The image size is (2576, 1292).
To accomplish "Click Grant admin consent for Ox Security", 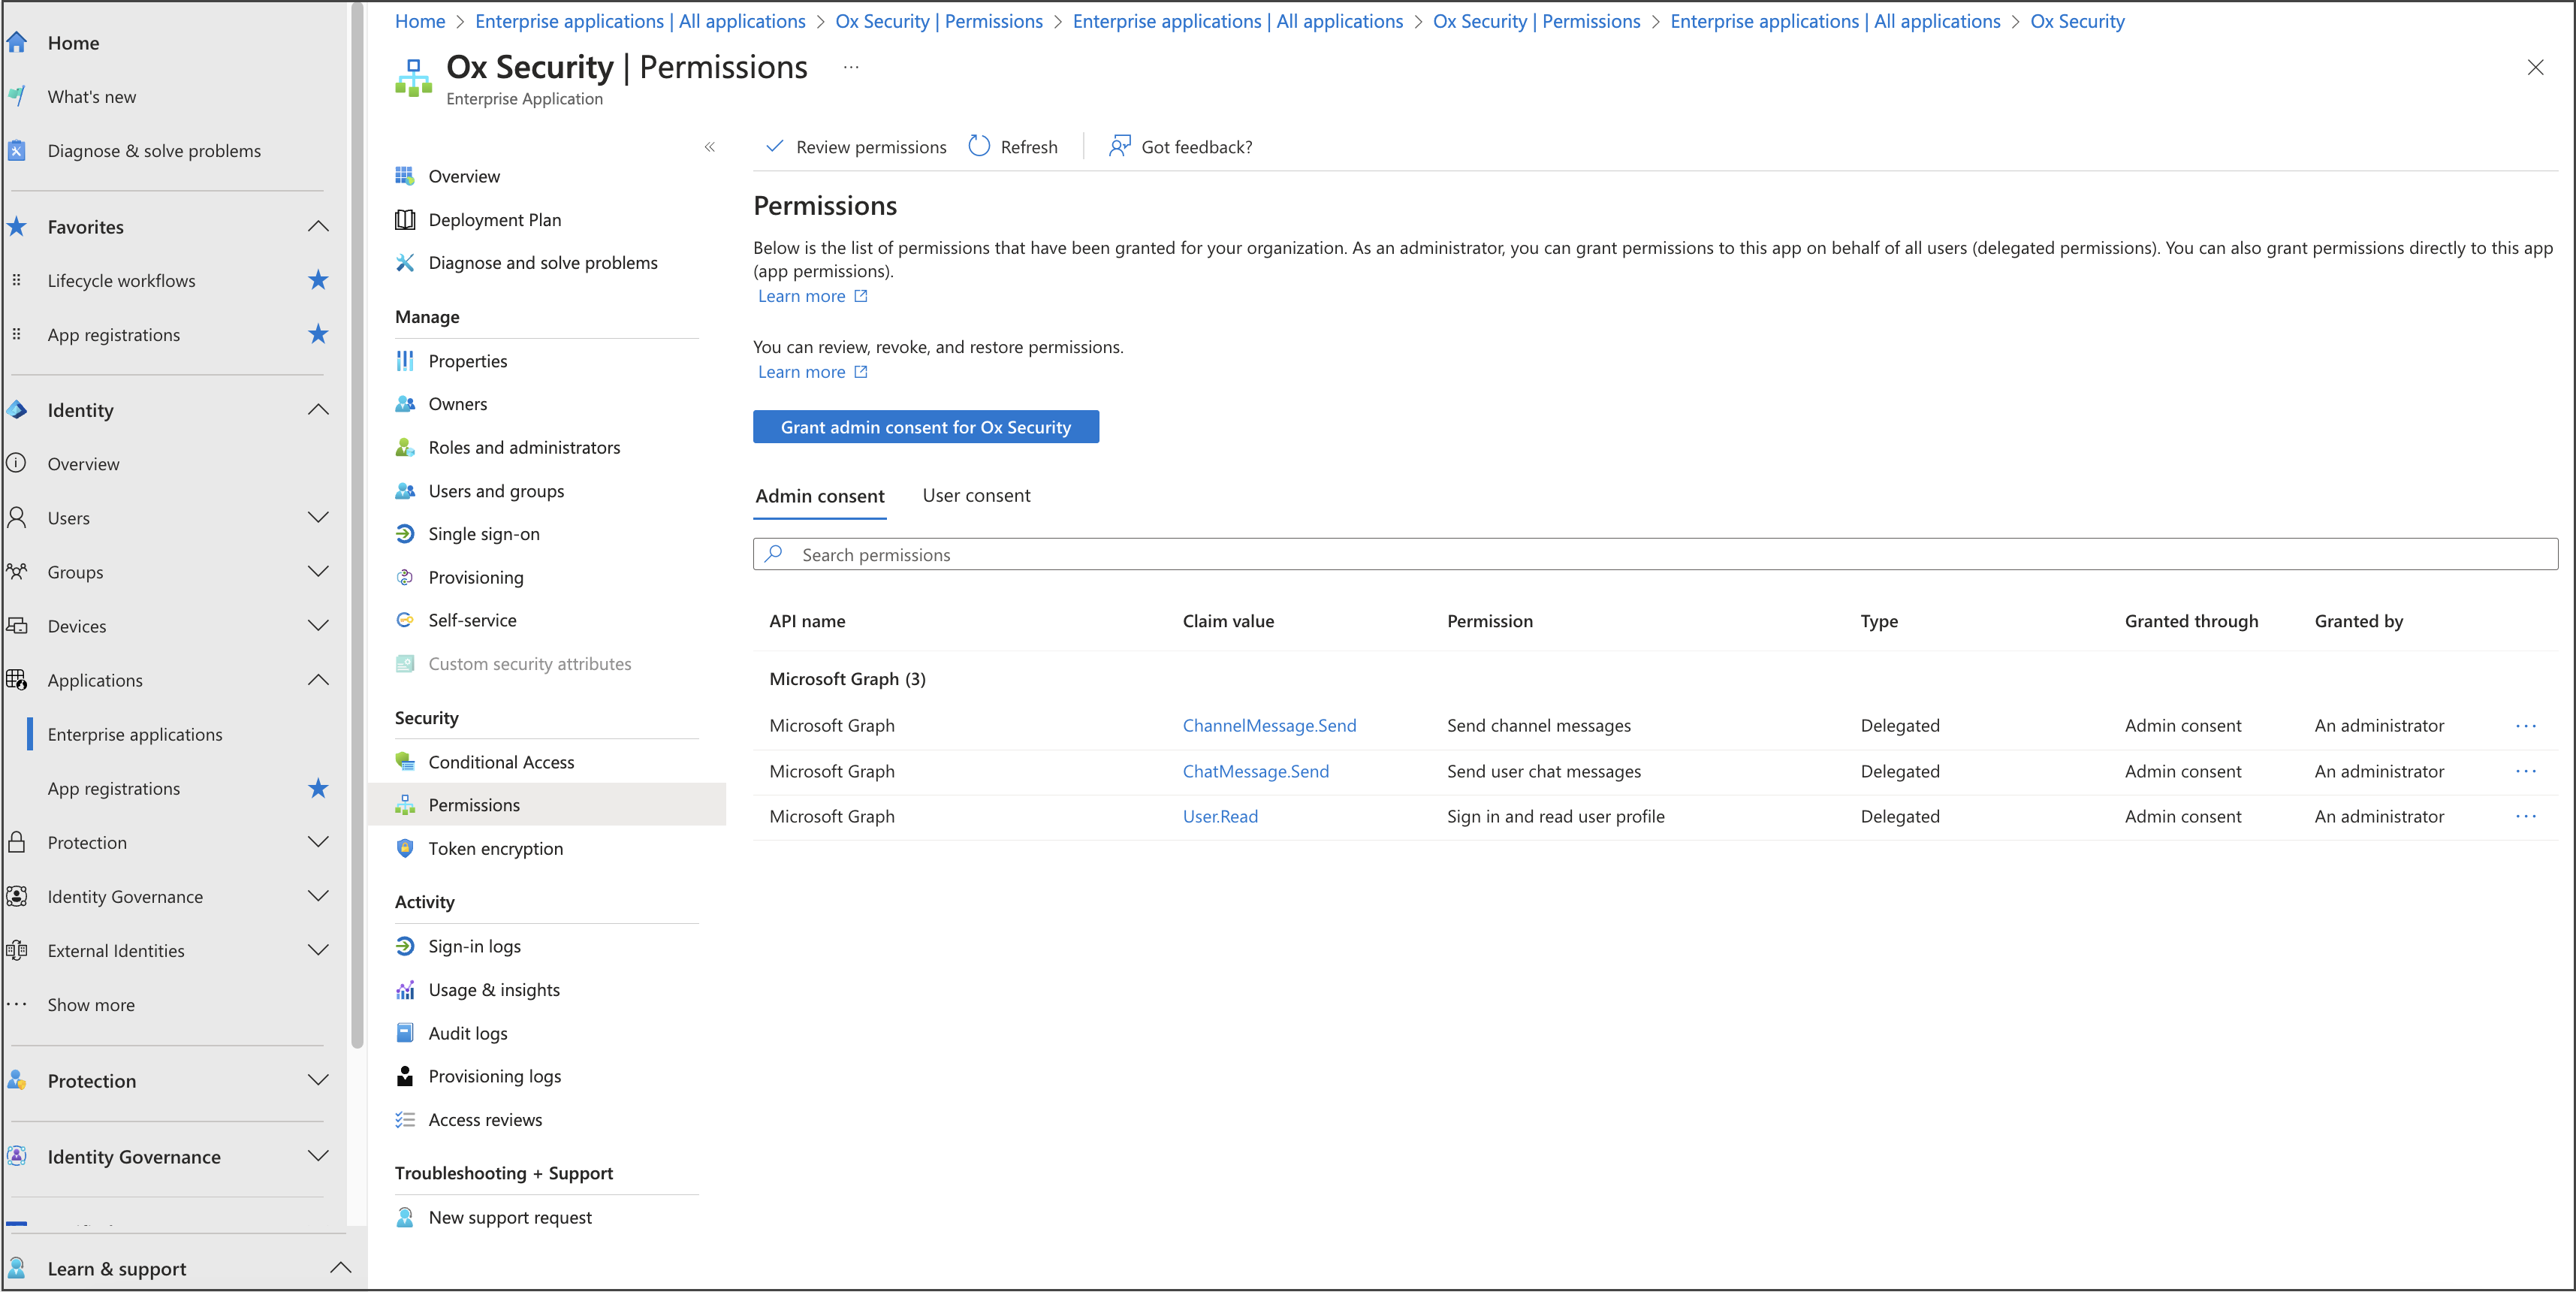I will 925,427.
